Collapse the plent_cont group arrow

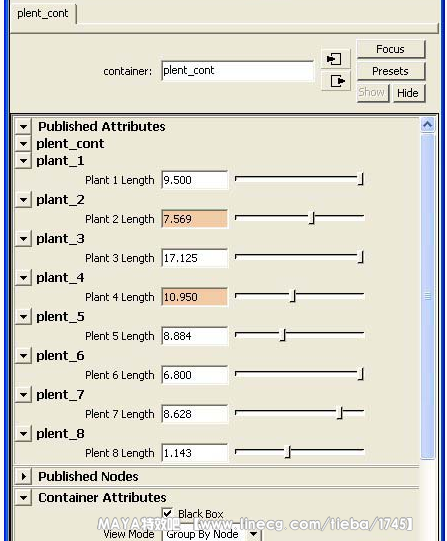pyautogui.click(x=23, y=144)
